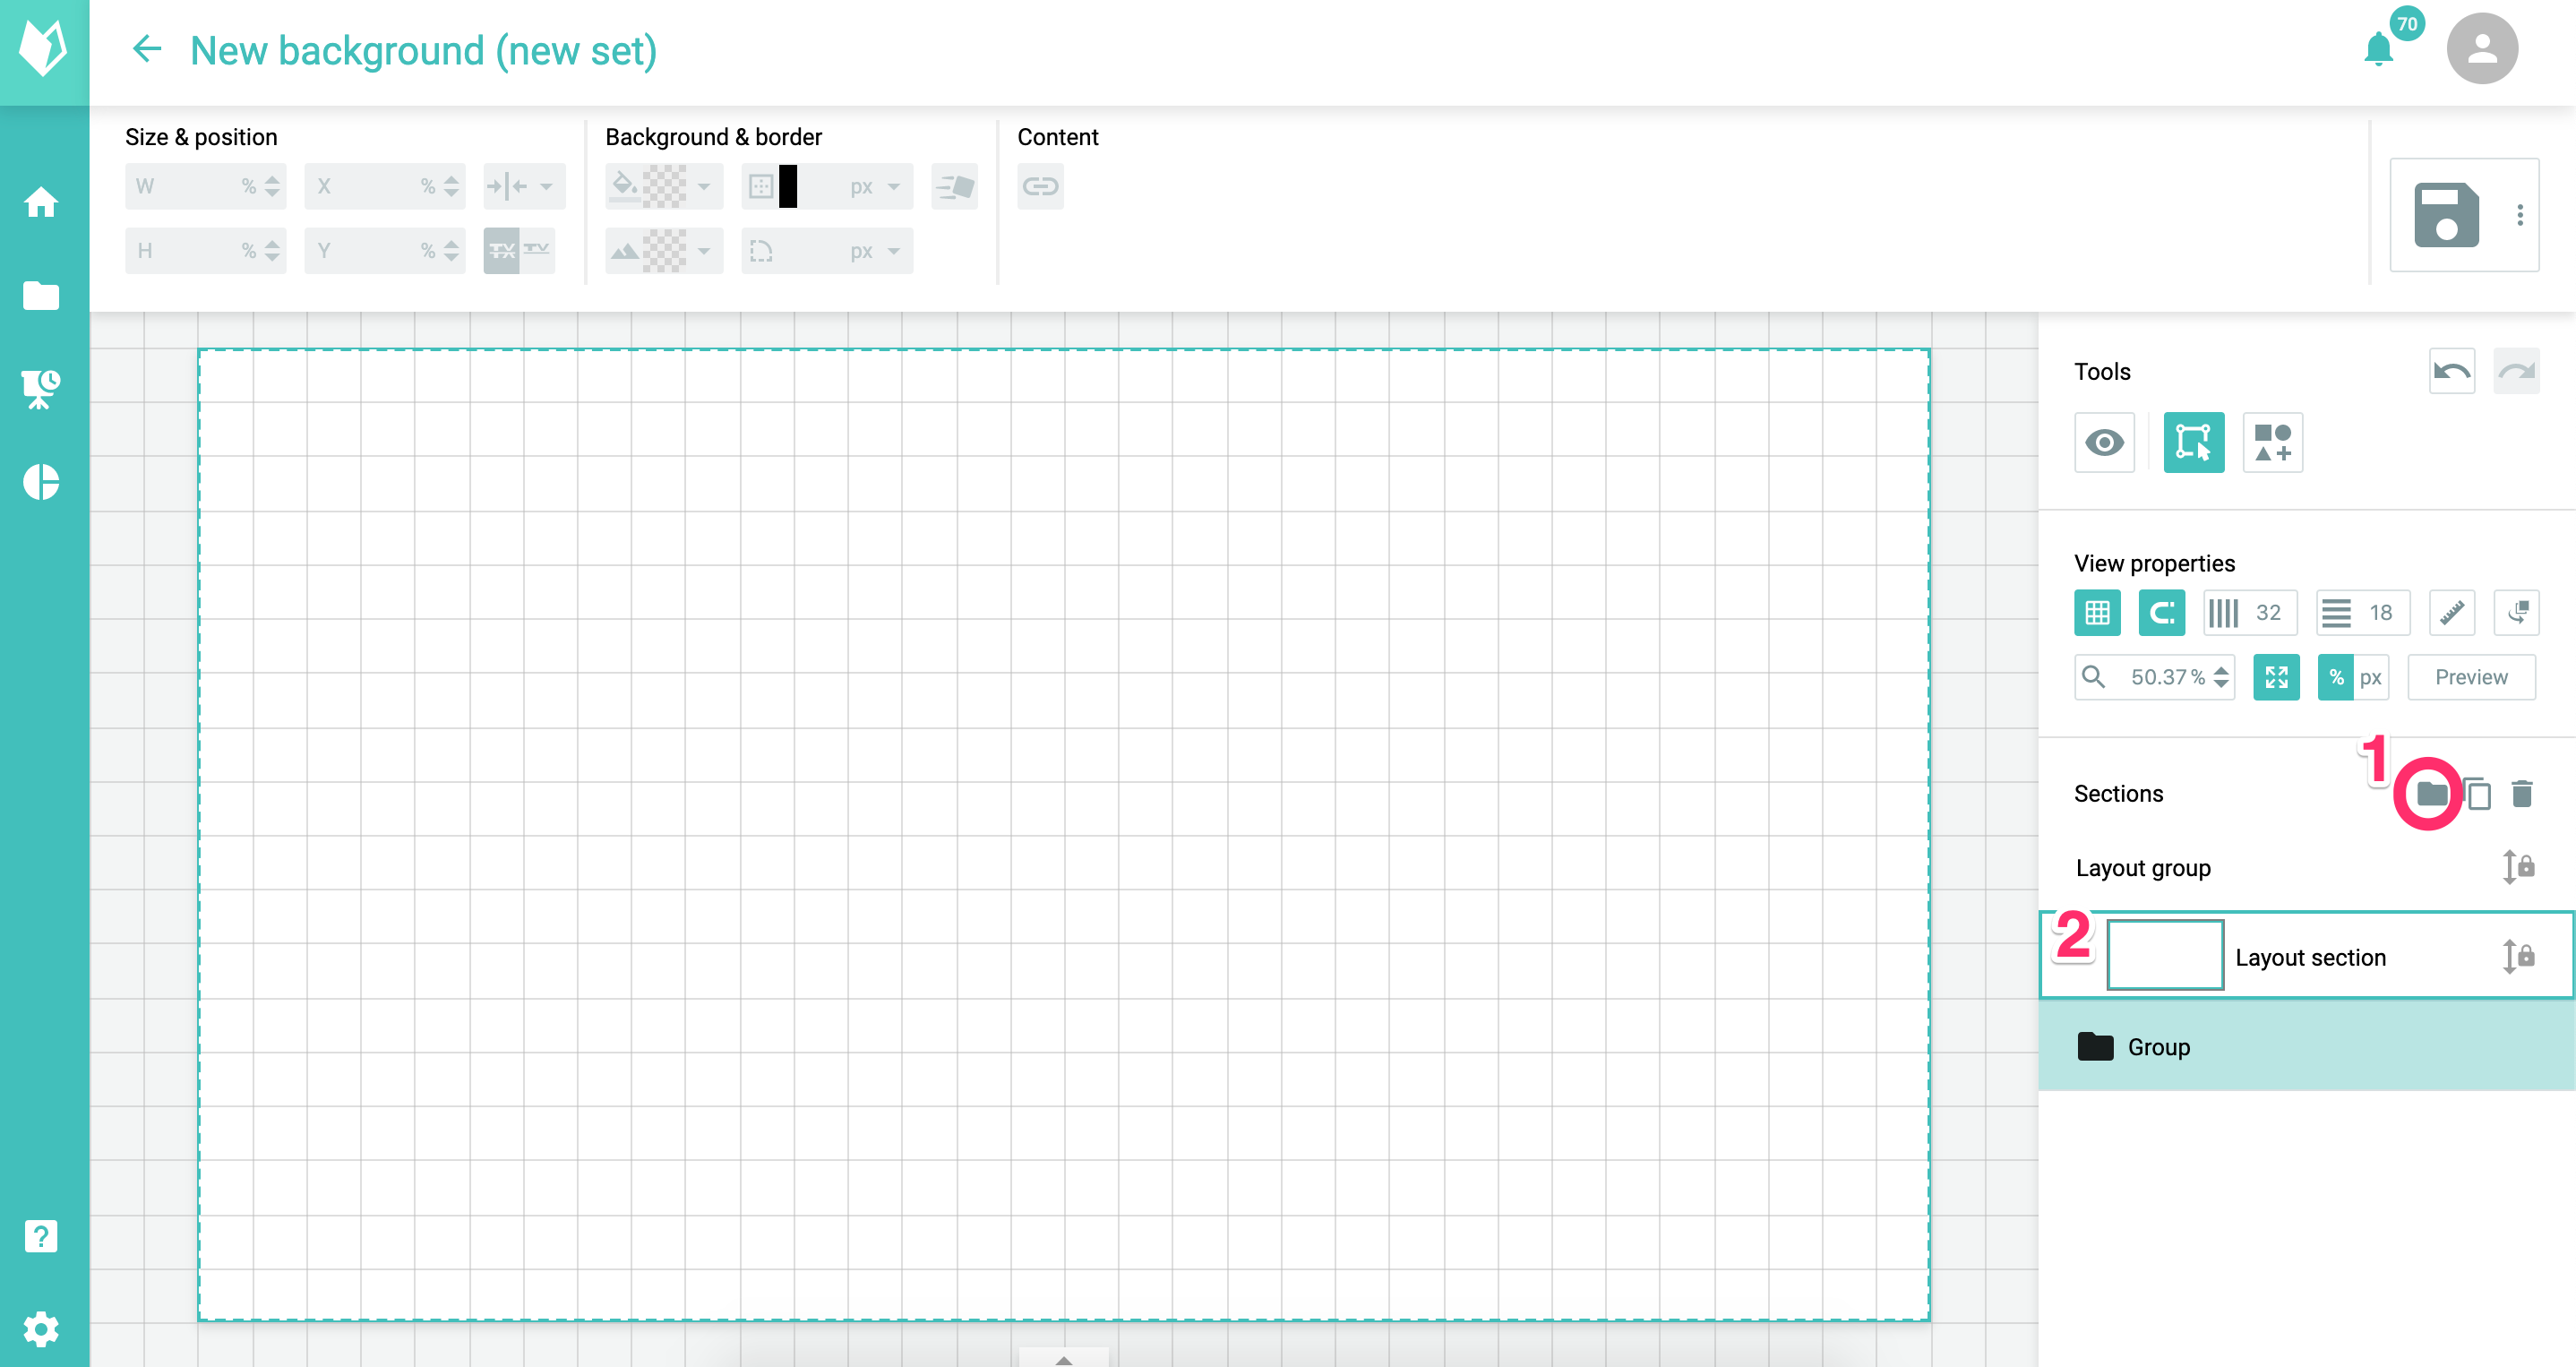2576x1367 pixels.
Task: Open the pie chart analytics sidebar icon
Action: pos(41,482)
